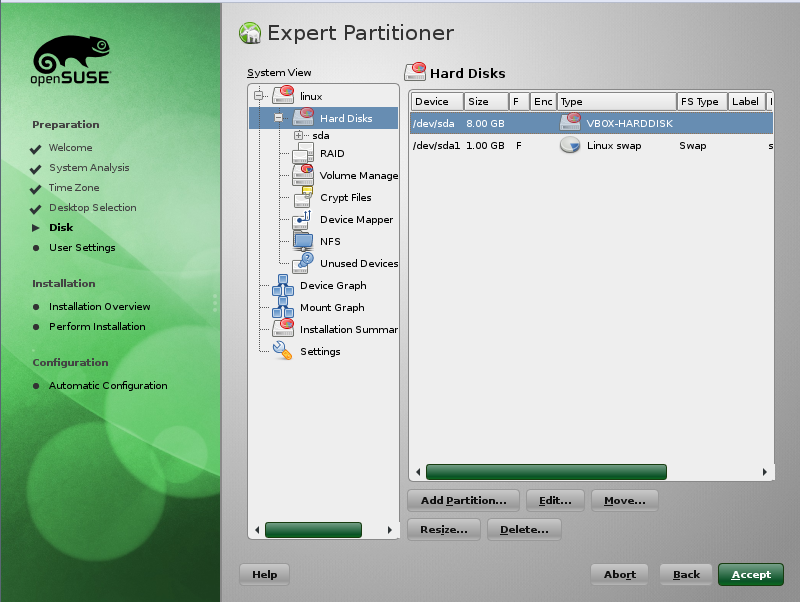This screenshot has height=602, width=800.
Task: Collapse the Hard Disks tree node
Action: (x=279, y=118)
